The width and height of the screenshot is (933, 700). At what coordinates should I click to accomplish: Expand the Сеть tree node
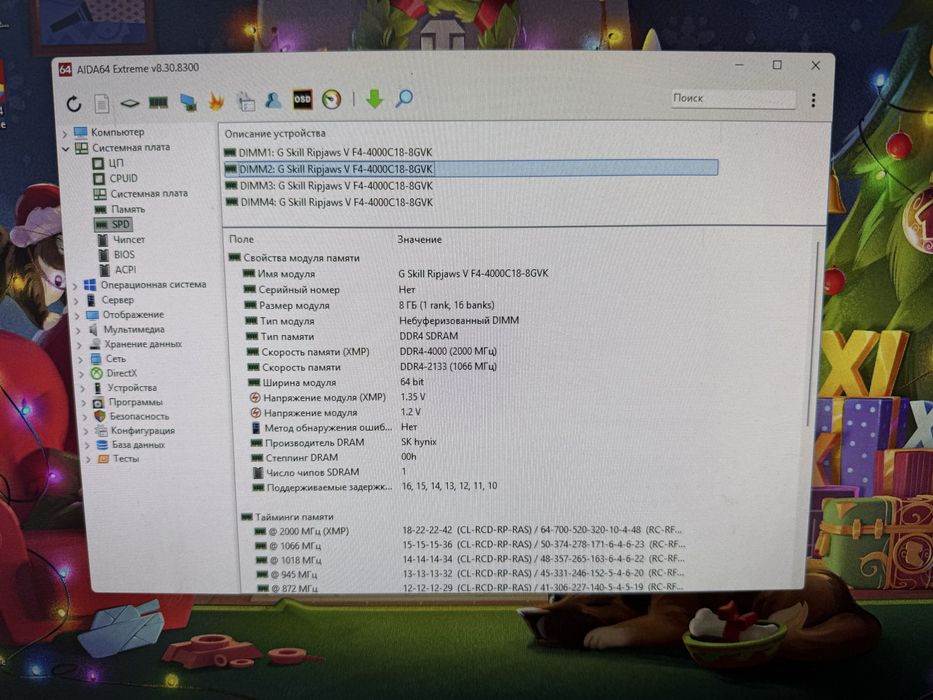[81, 360]
